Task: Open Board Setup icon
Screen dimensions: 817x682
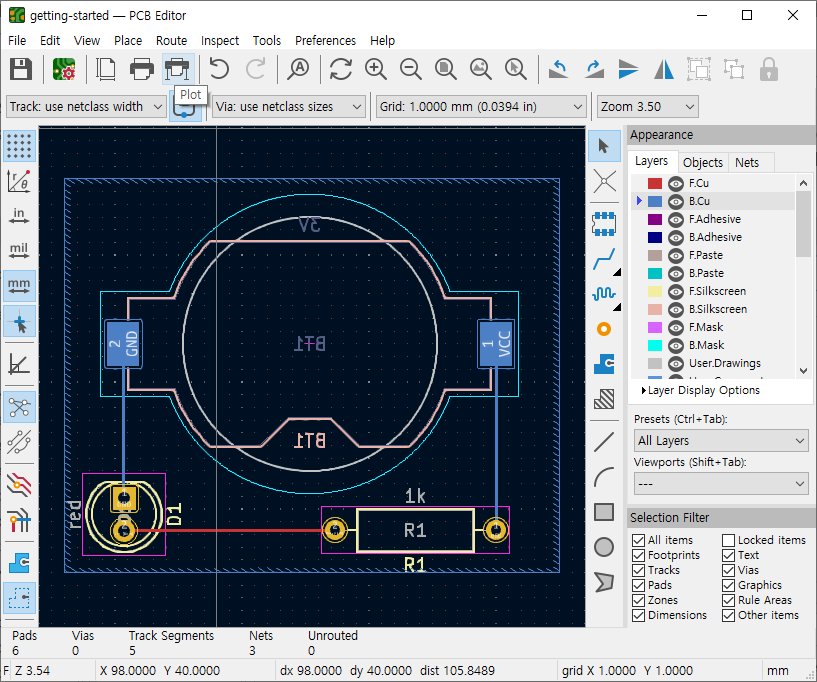Action: (x=64, y=69)
